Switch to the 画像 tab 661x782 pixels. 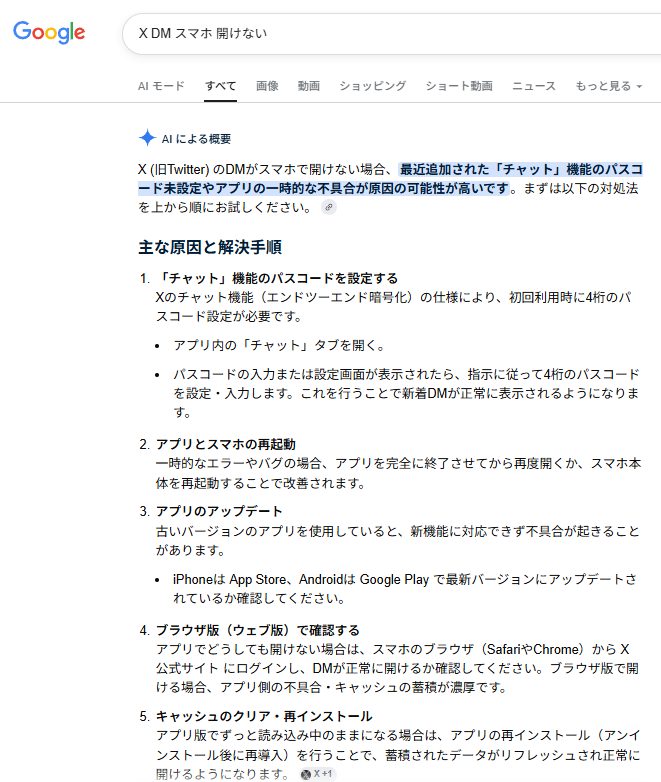point(267,86)
